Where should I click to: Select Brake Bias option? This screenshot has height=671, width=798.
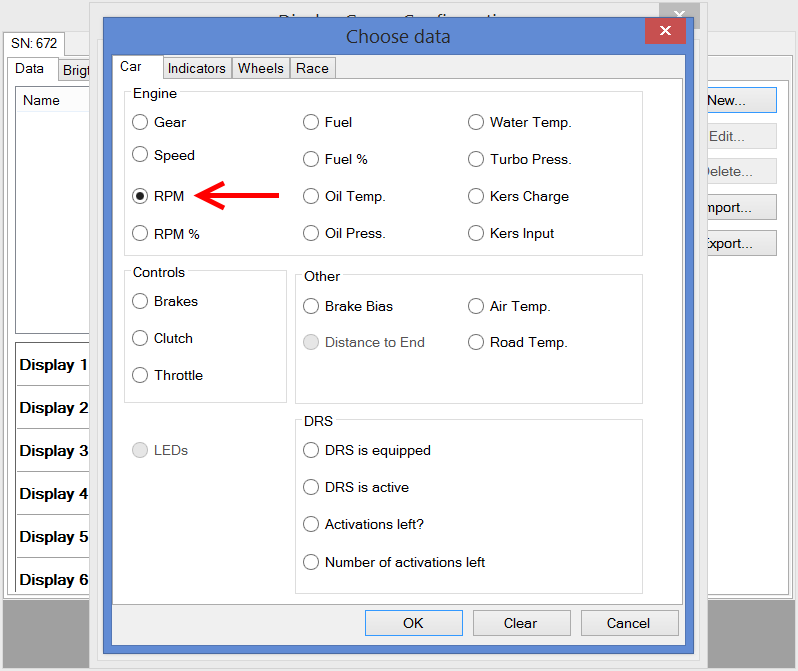[311, 306]
